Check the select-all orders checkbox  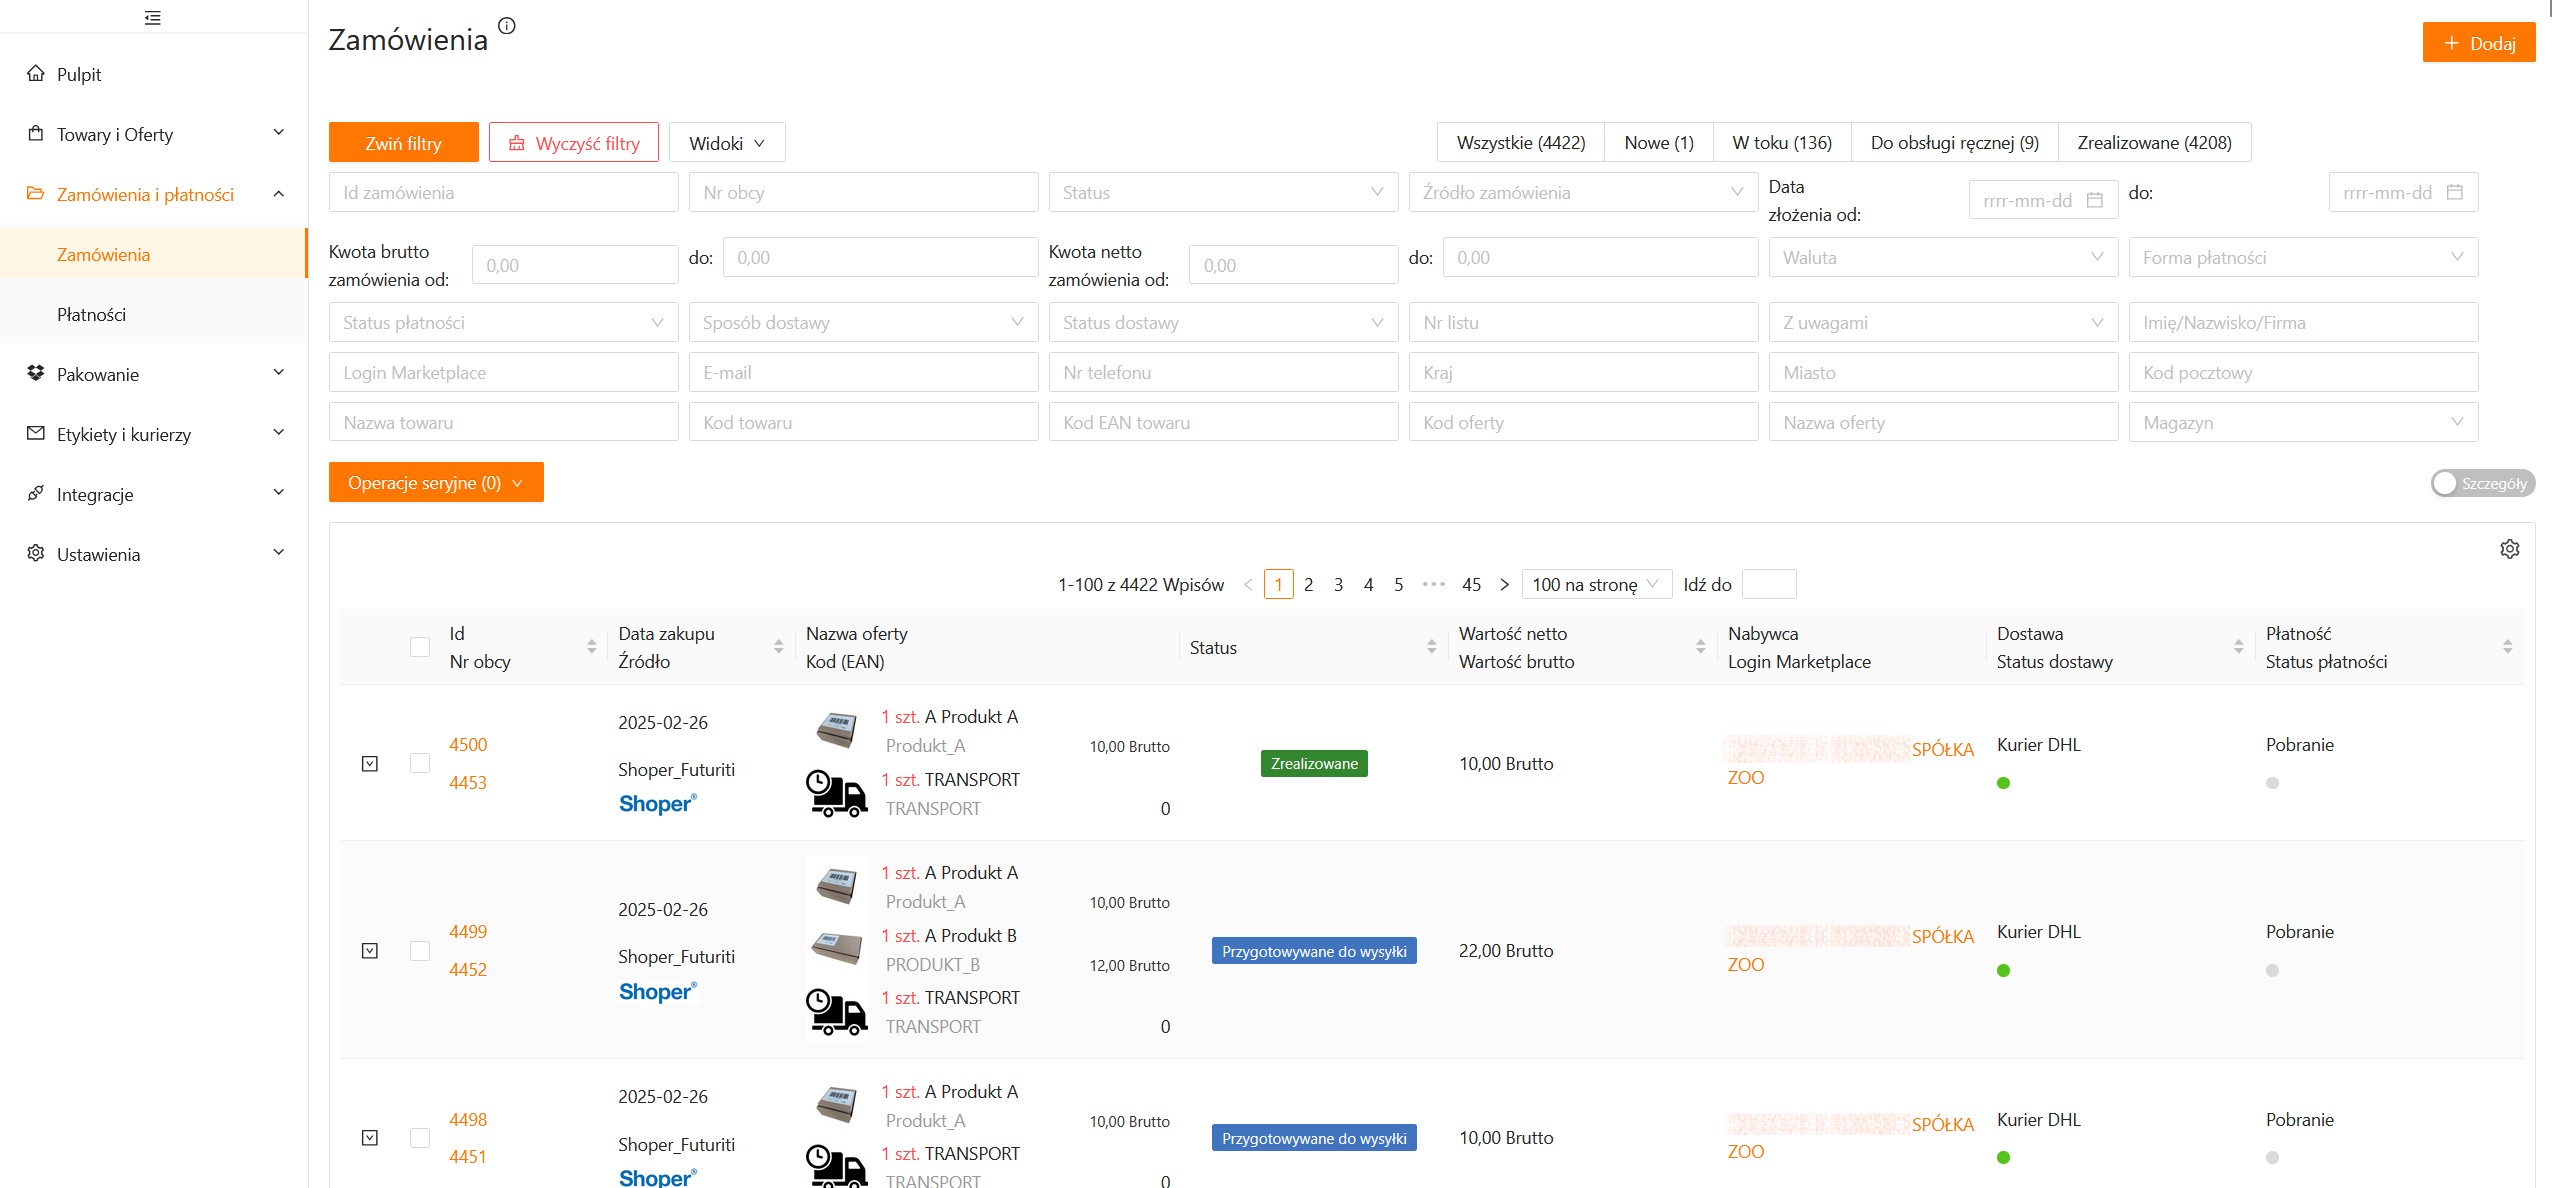tap(420, 647)
